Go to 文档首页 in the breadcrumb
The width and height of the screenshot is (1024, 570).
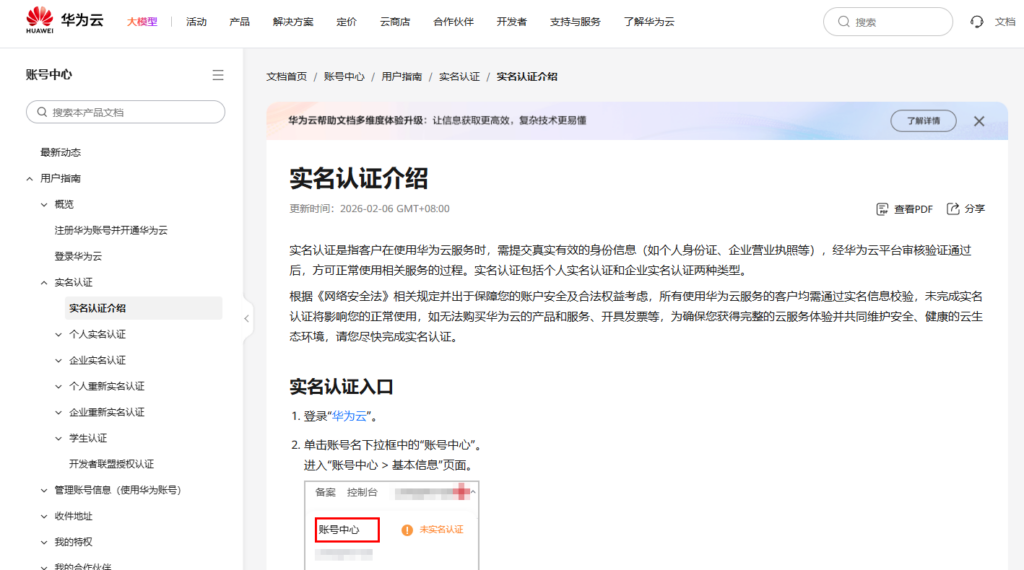tap(286, 76)
